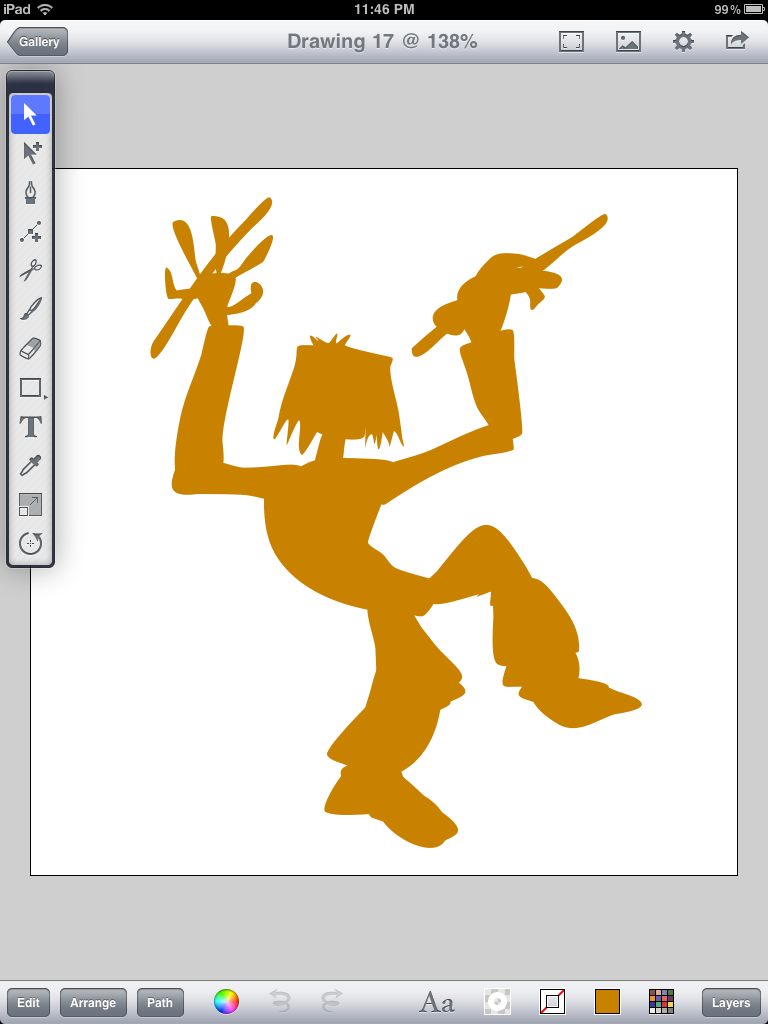Open the color swatches grid

(x=662, y=1002)
